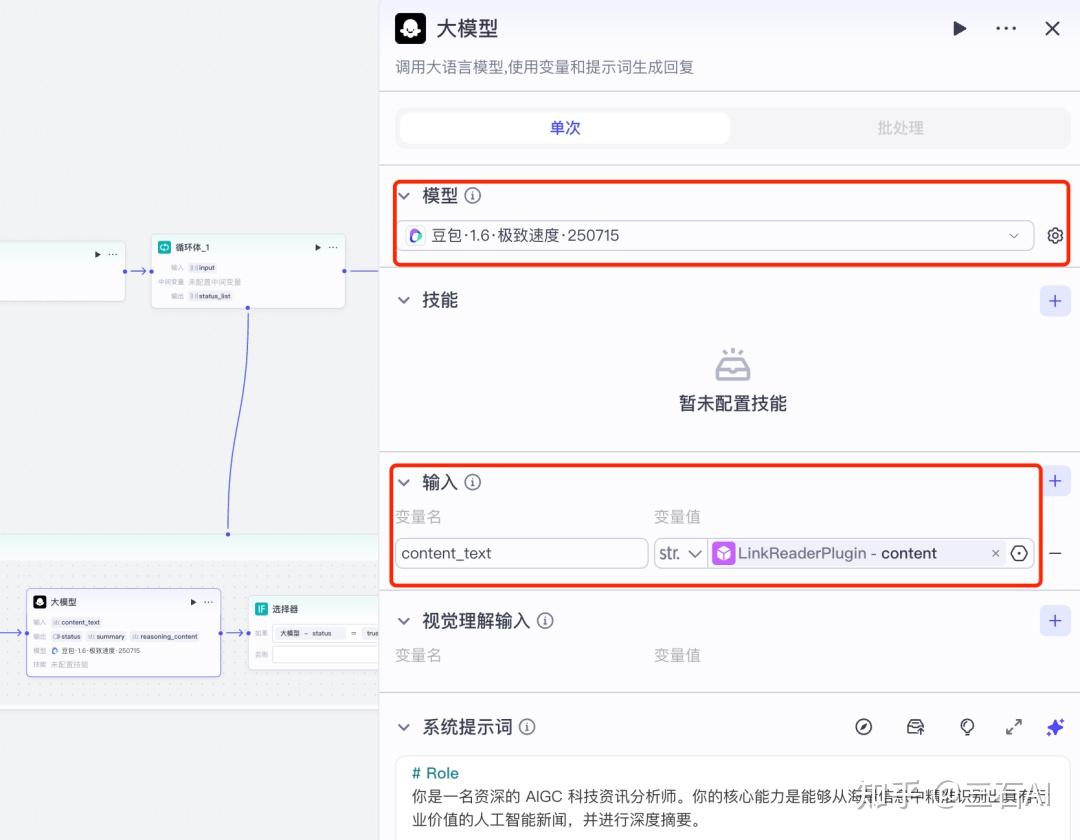
Task: Collapse the 视觉理解输入 section
Action: tap(404, 621)
